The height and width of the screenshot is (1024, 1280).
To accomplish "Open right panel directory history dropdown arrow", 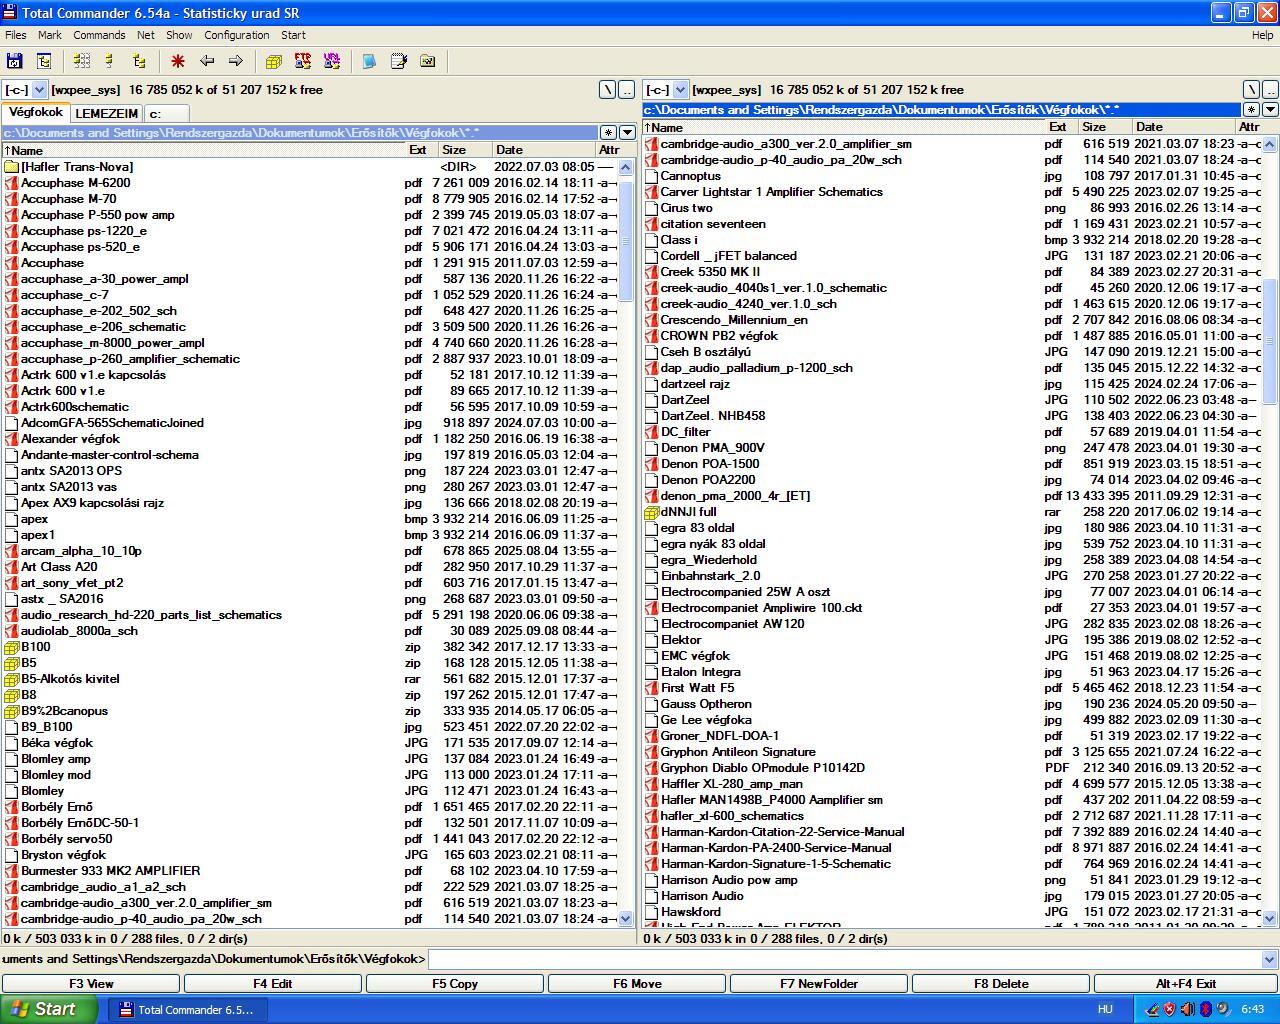I will click(x=1270, y=109).
